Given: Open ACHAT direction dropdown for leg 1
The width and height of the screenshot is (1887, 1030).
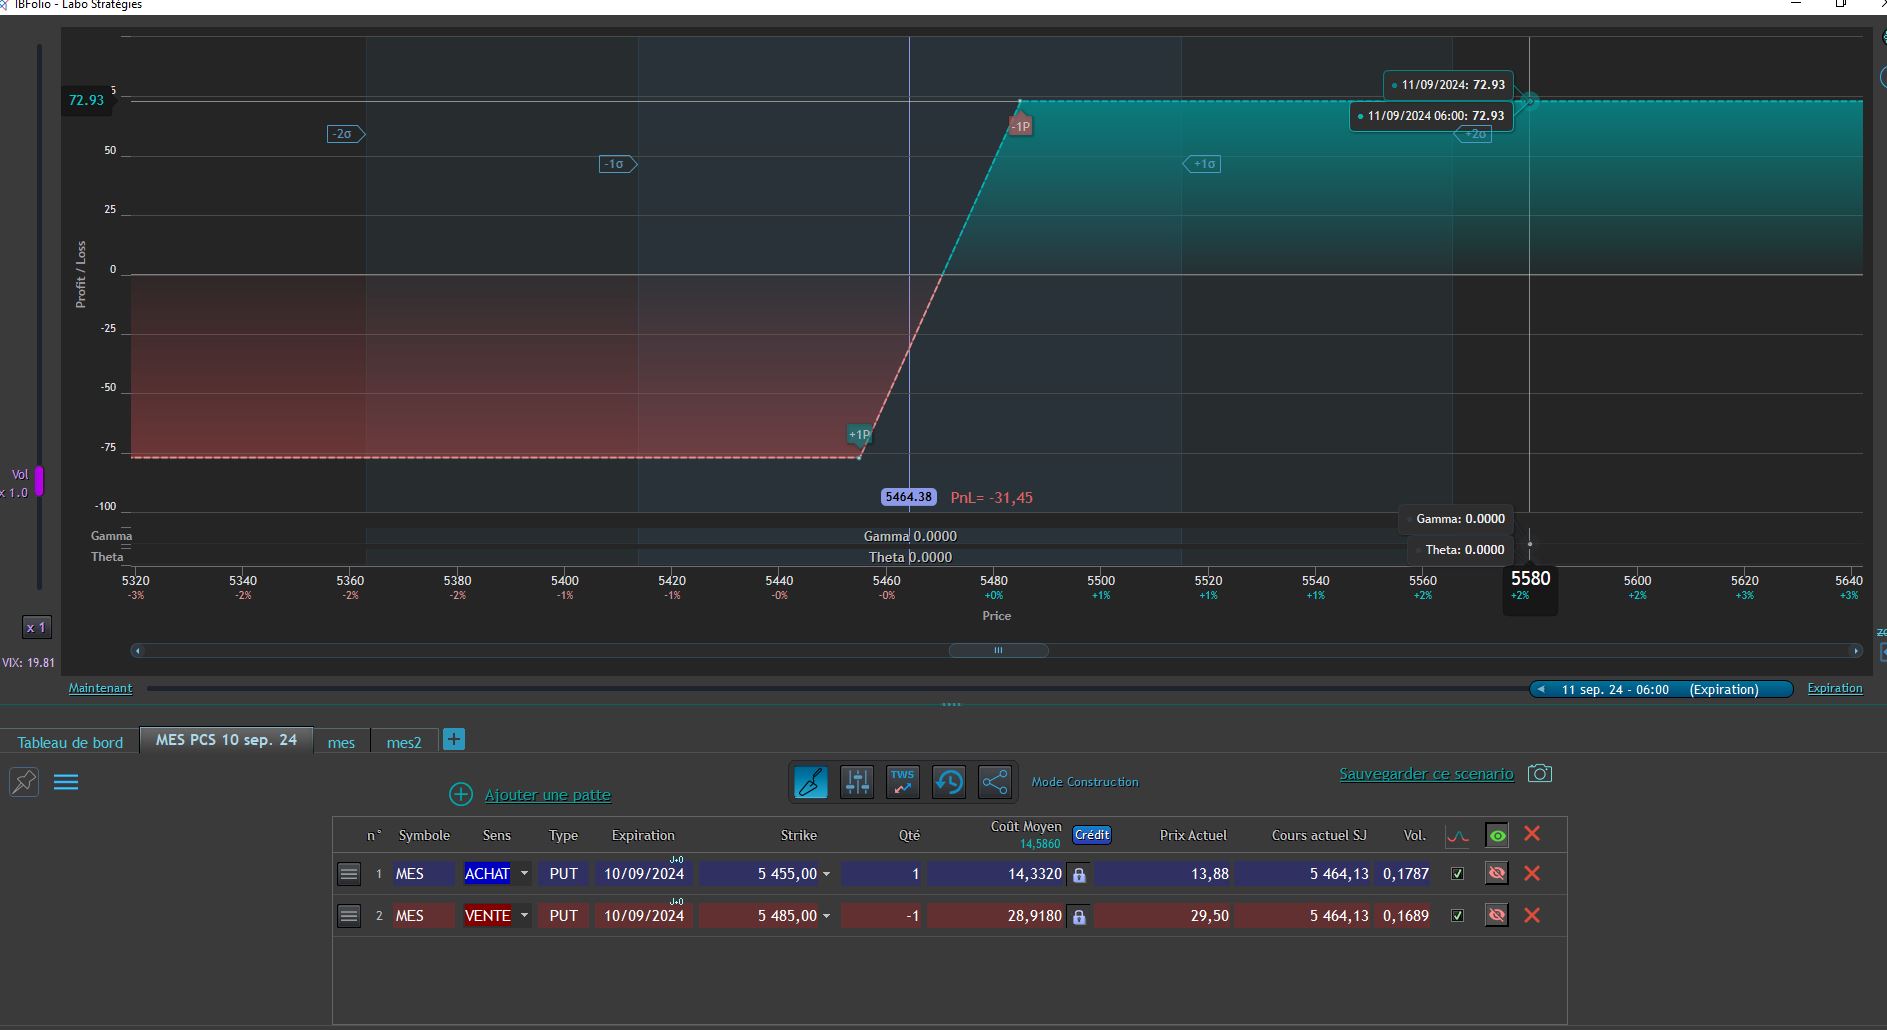Looking at the screenshot, I should tap(524, 873).
